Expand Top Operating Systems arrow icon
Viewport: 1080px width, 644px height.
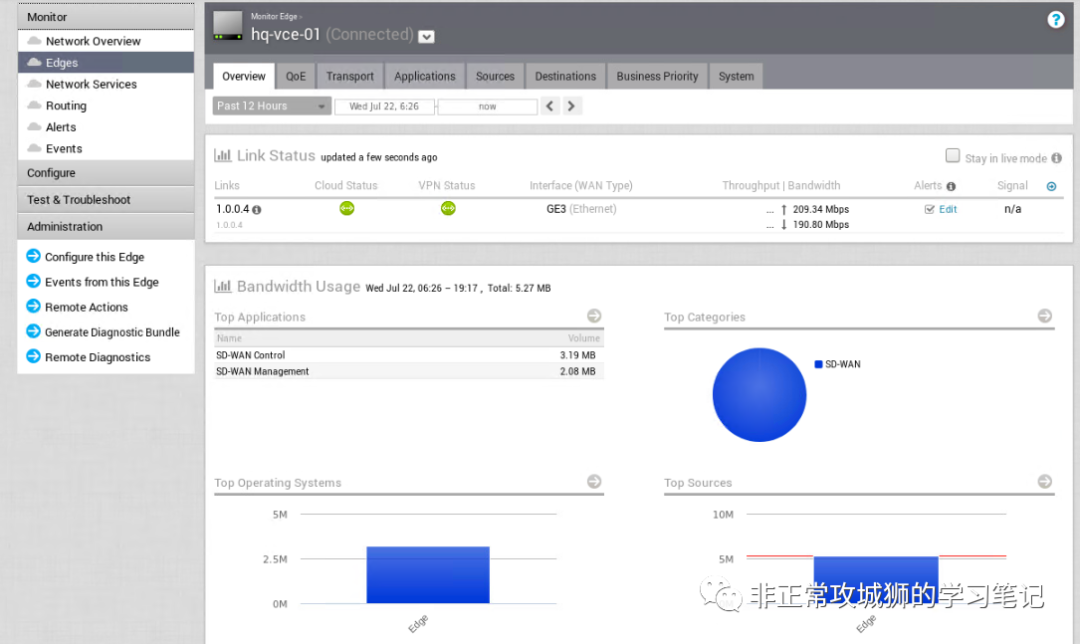(594, 481)
